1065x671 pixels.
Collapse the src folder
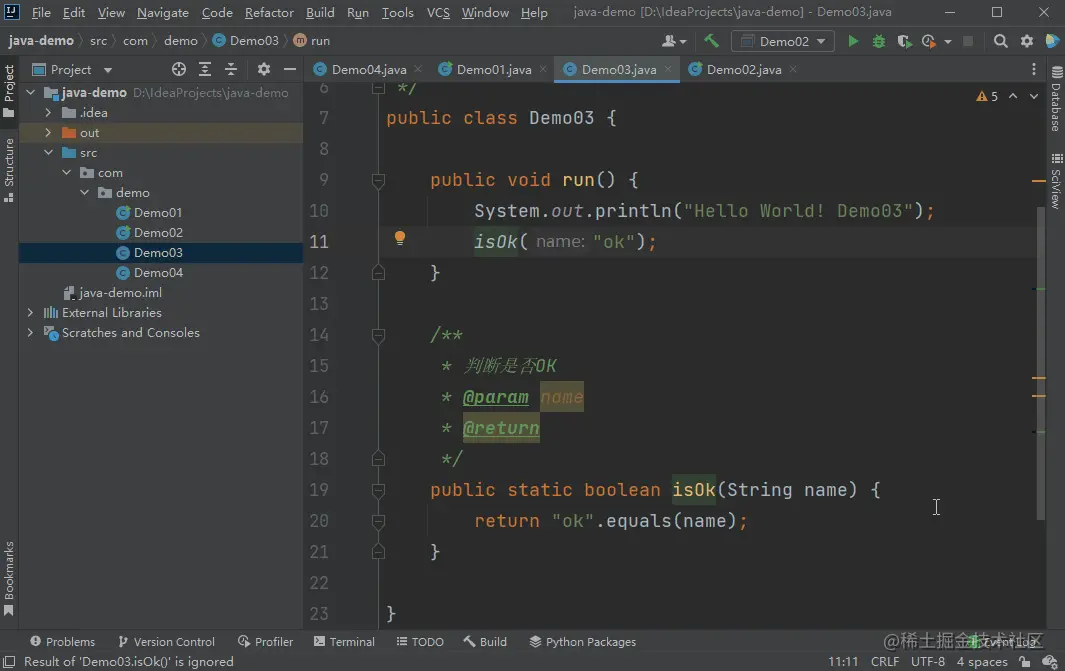click(x=48, y=153)
